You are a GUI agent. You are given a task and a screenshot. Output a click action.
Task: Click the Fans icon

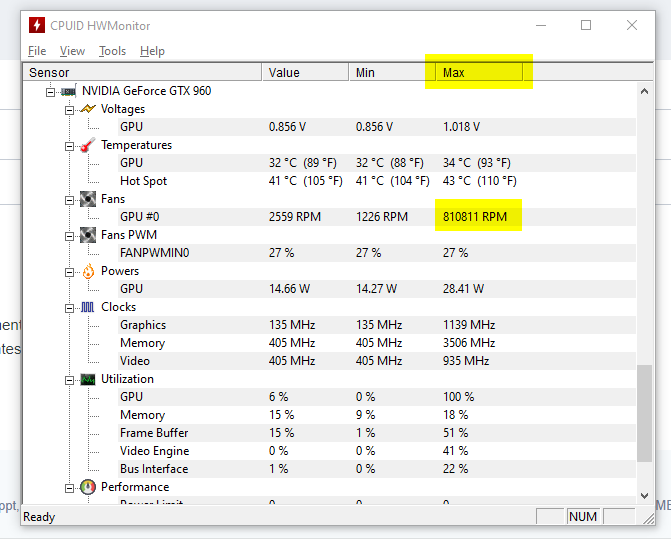tap(88, 199)
